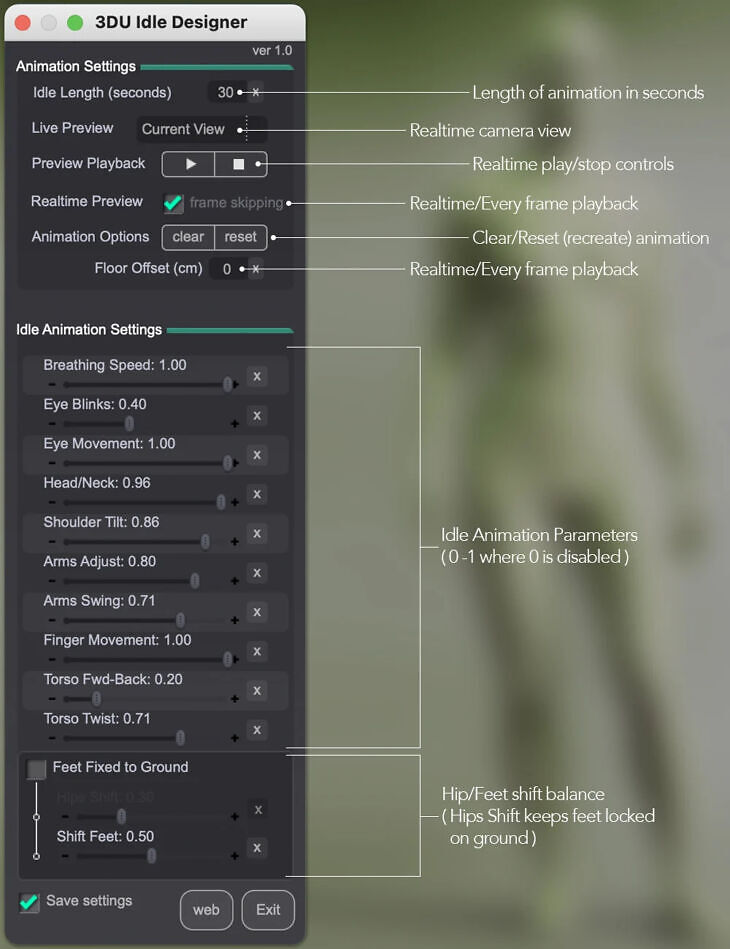This screenshot has width=730, height=949.
Task: Enable Feet Fixed to Ground checkbox
Action: coord(37,768)
